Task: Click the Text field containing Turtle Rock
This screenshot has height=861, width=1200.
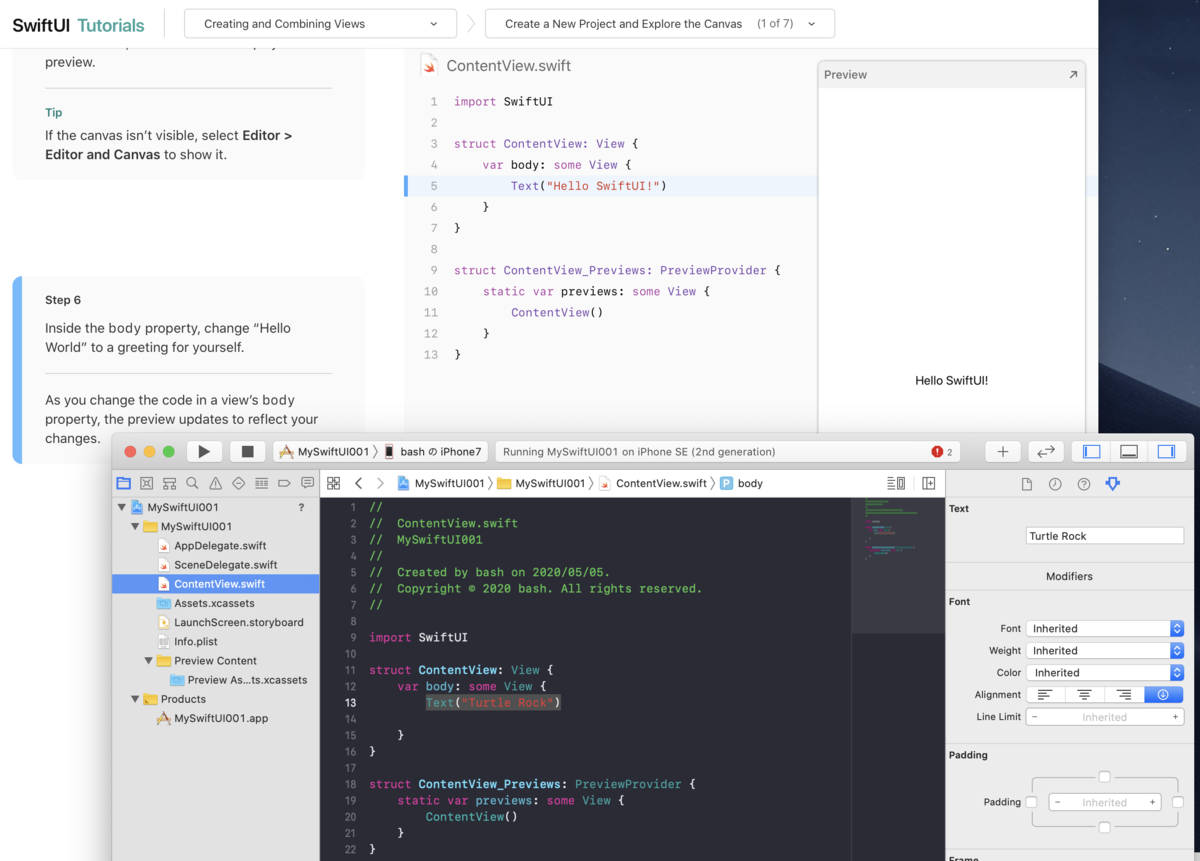Action: (1105, 536)
